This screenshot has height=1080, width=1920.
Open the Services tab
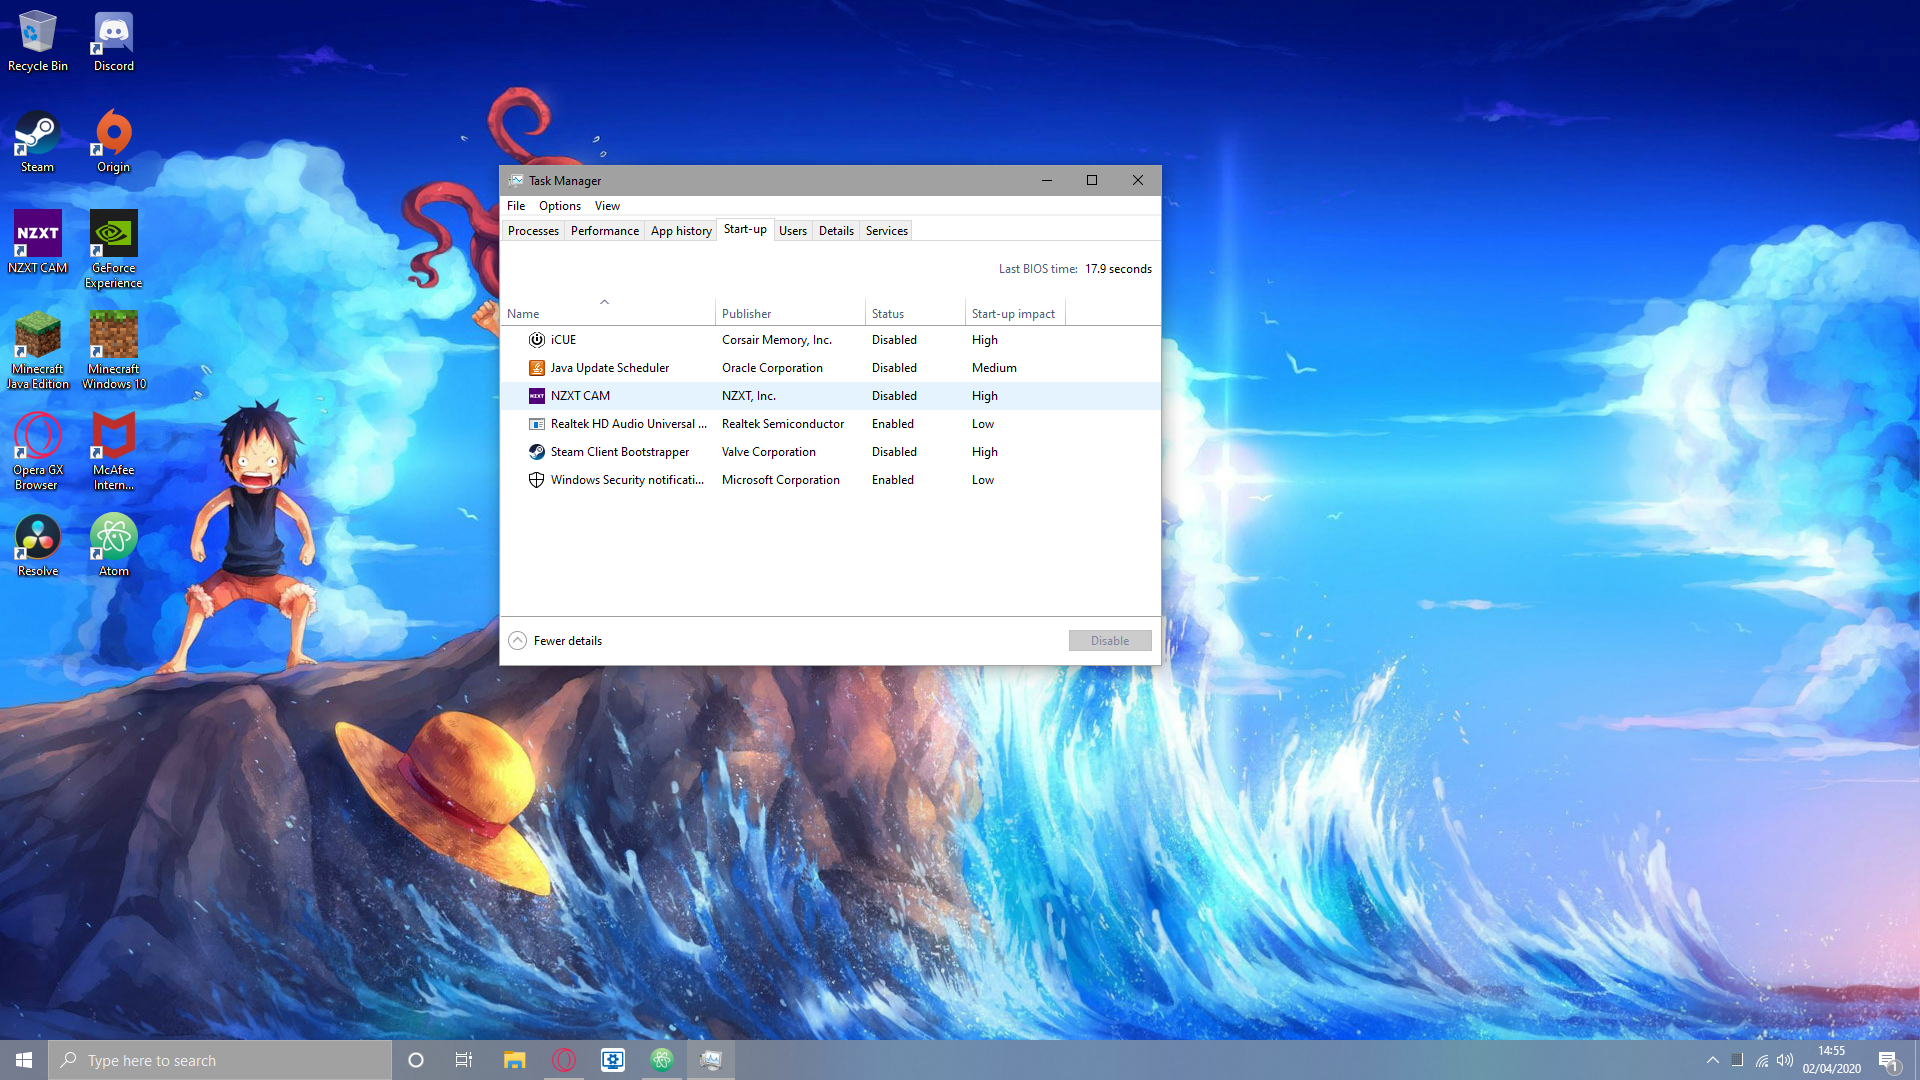tap(886, 231)
